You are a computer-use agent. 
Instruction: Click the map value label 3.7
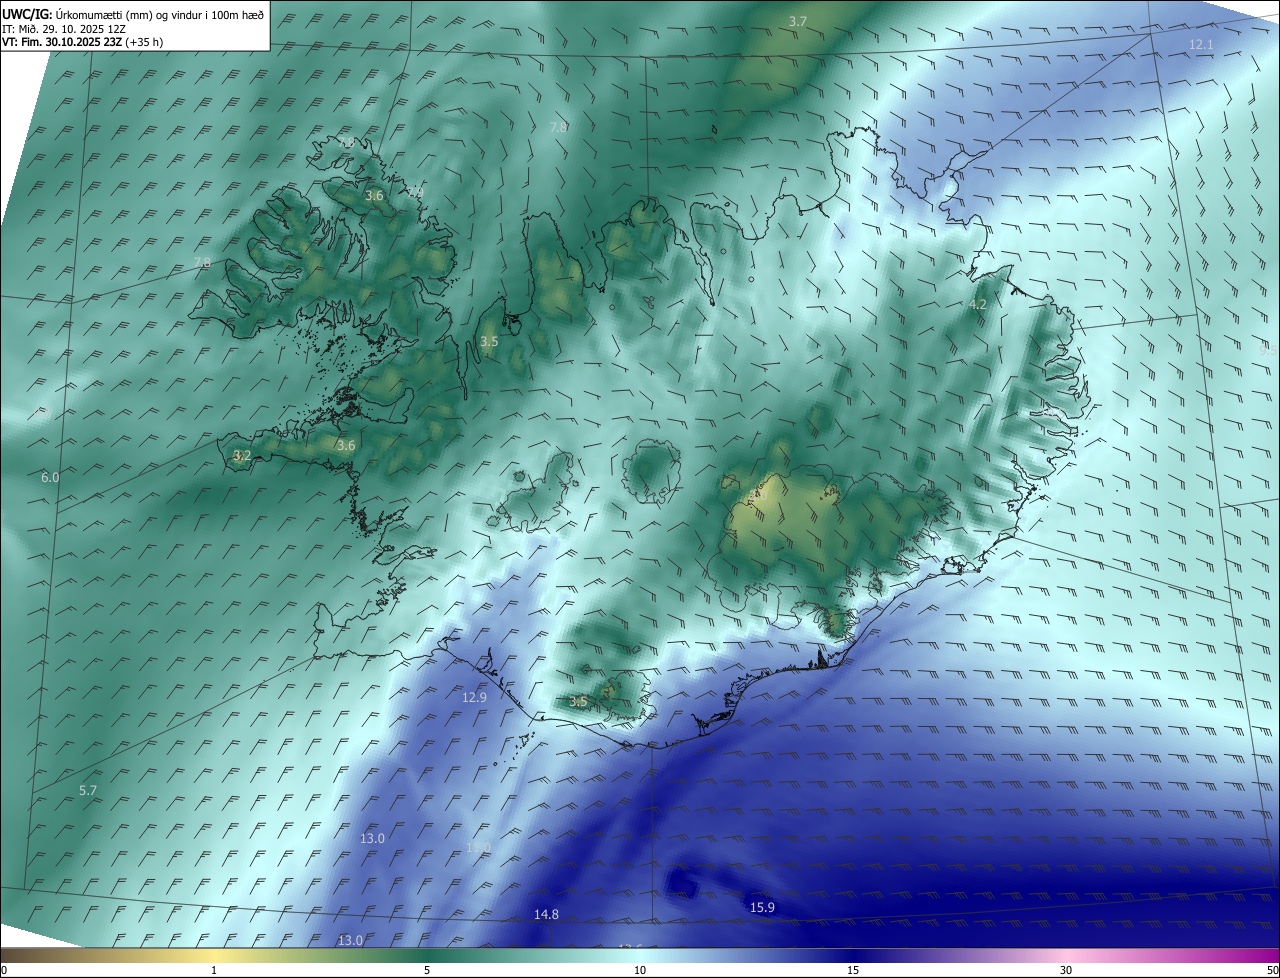[797, 21]
